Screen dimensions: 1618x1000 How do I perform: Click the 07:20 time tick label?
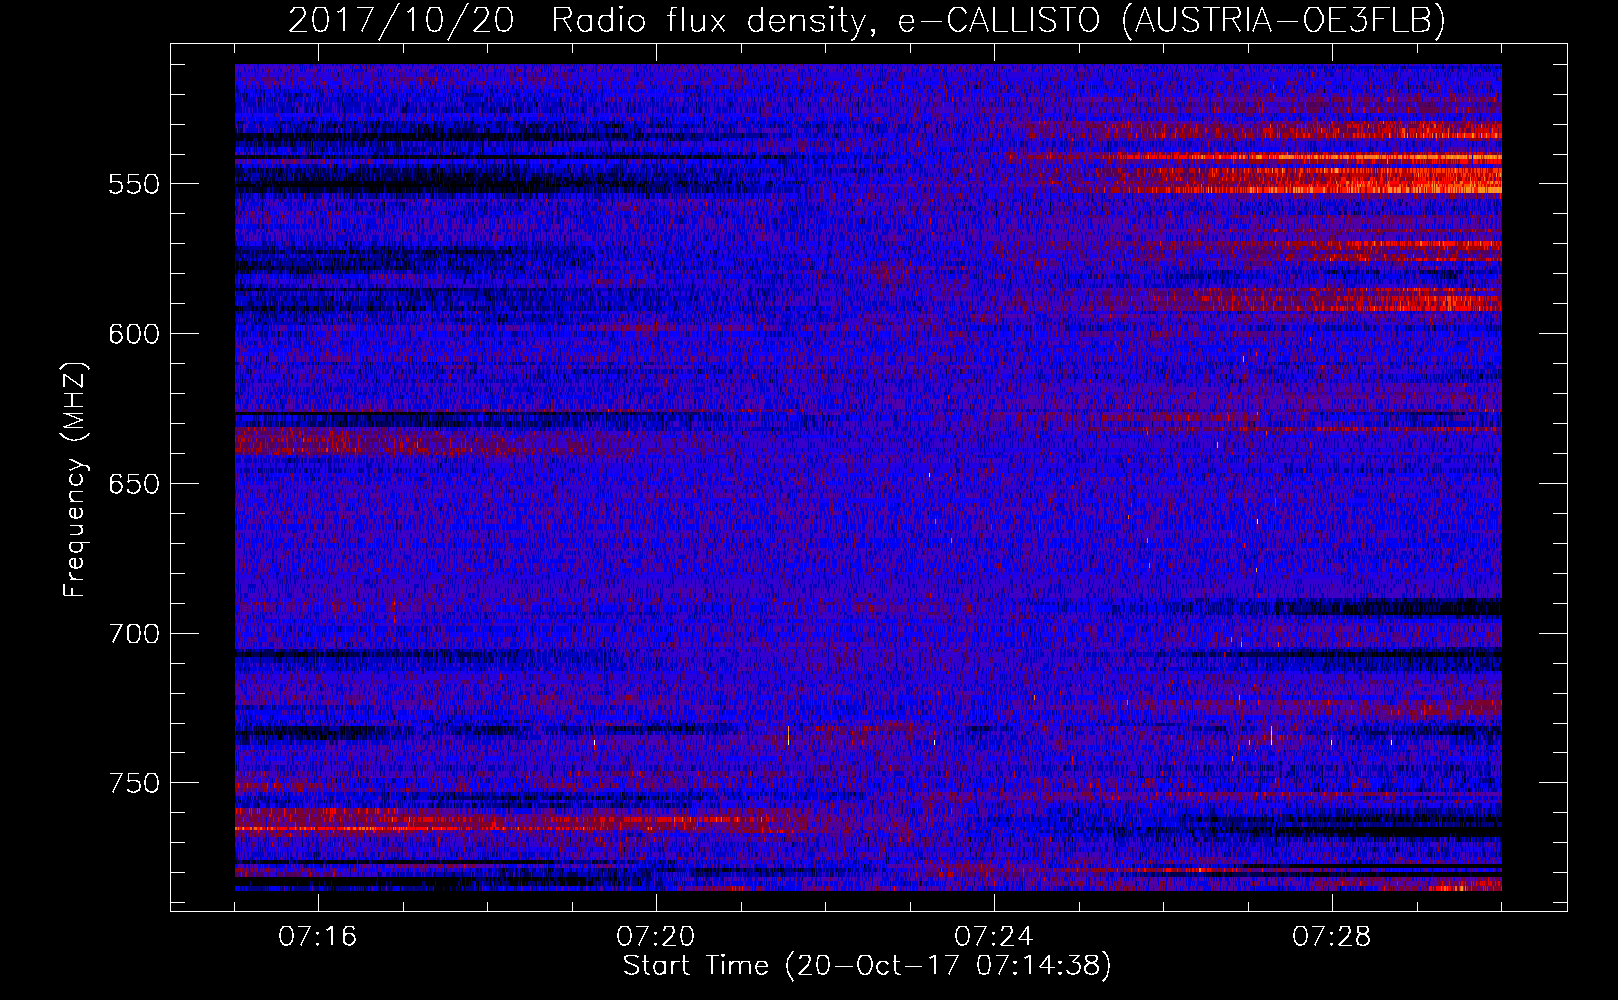point(656,937)
